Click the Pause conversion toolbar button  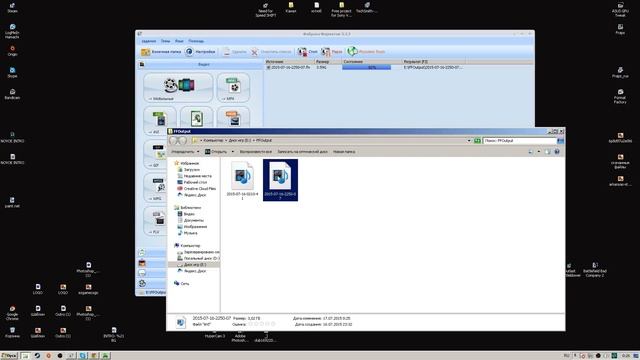click(x=332, y=52)
